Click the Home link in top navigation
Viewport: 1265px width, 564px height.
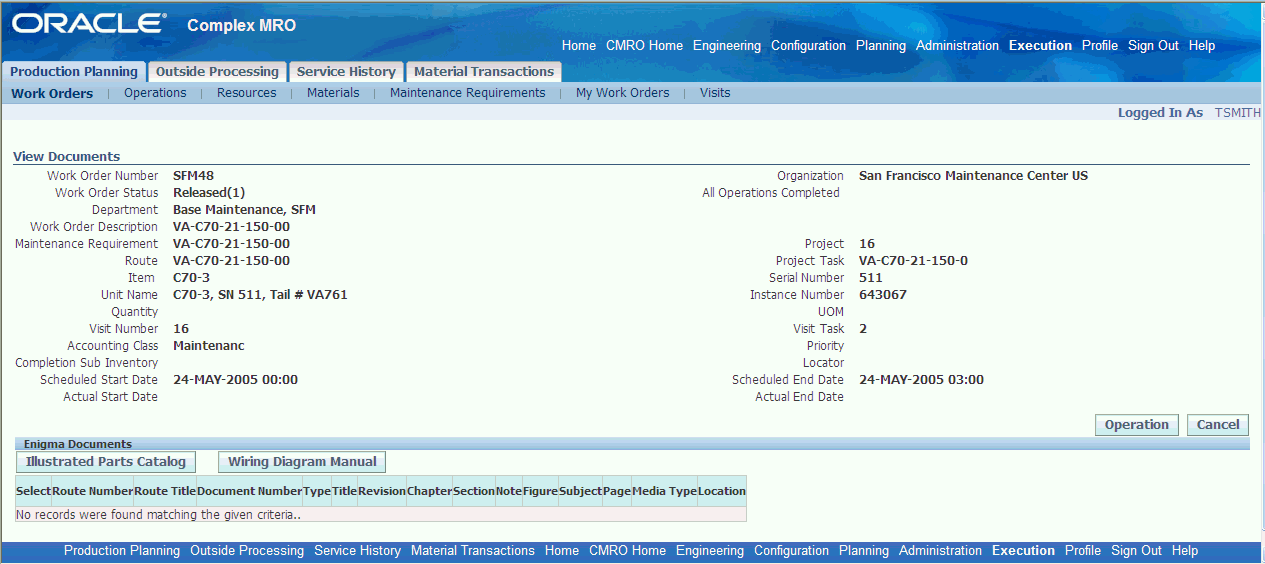point(579,46)
